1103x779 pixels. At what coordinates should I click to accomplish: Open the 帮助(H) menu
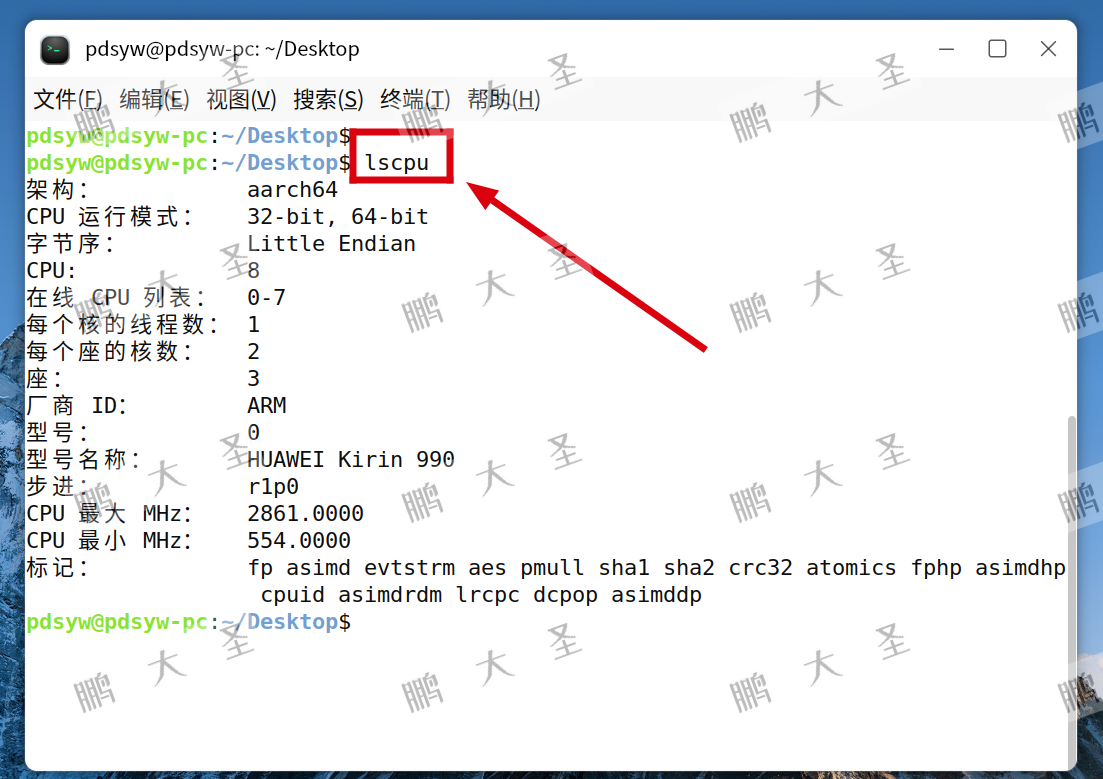504,99
